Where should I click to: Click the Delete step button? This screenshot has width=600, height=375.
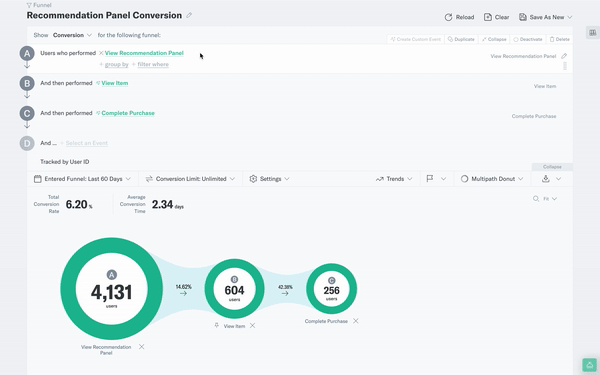click(559, 39)
